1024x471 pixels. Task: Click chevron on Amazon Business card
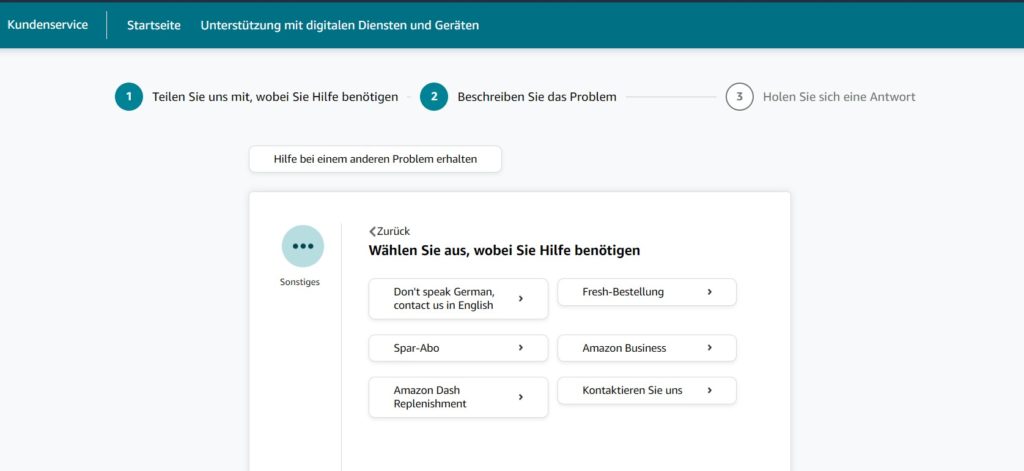pyautogui.click(x=709, y=348)
